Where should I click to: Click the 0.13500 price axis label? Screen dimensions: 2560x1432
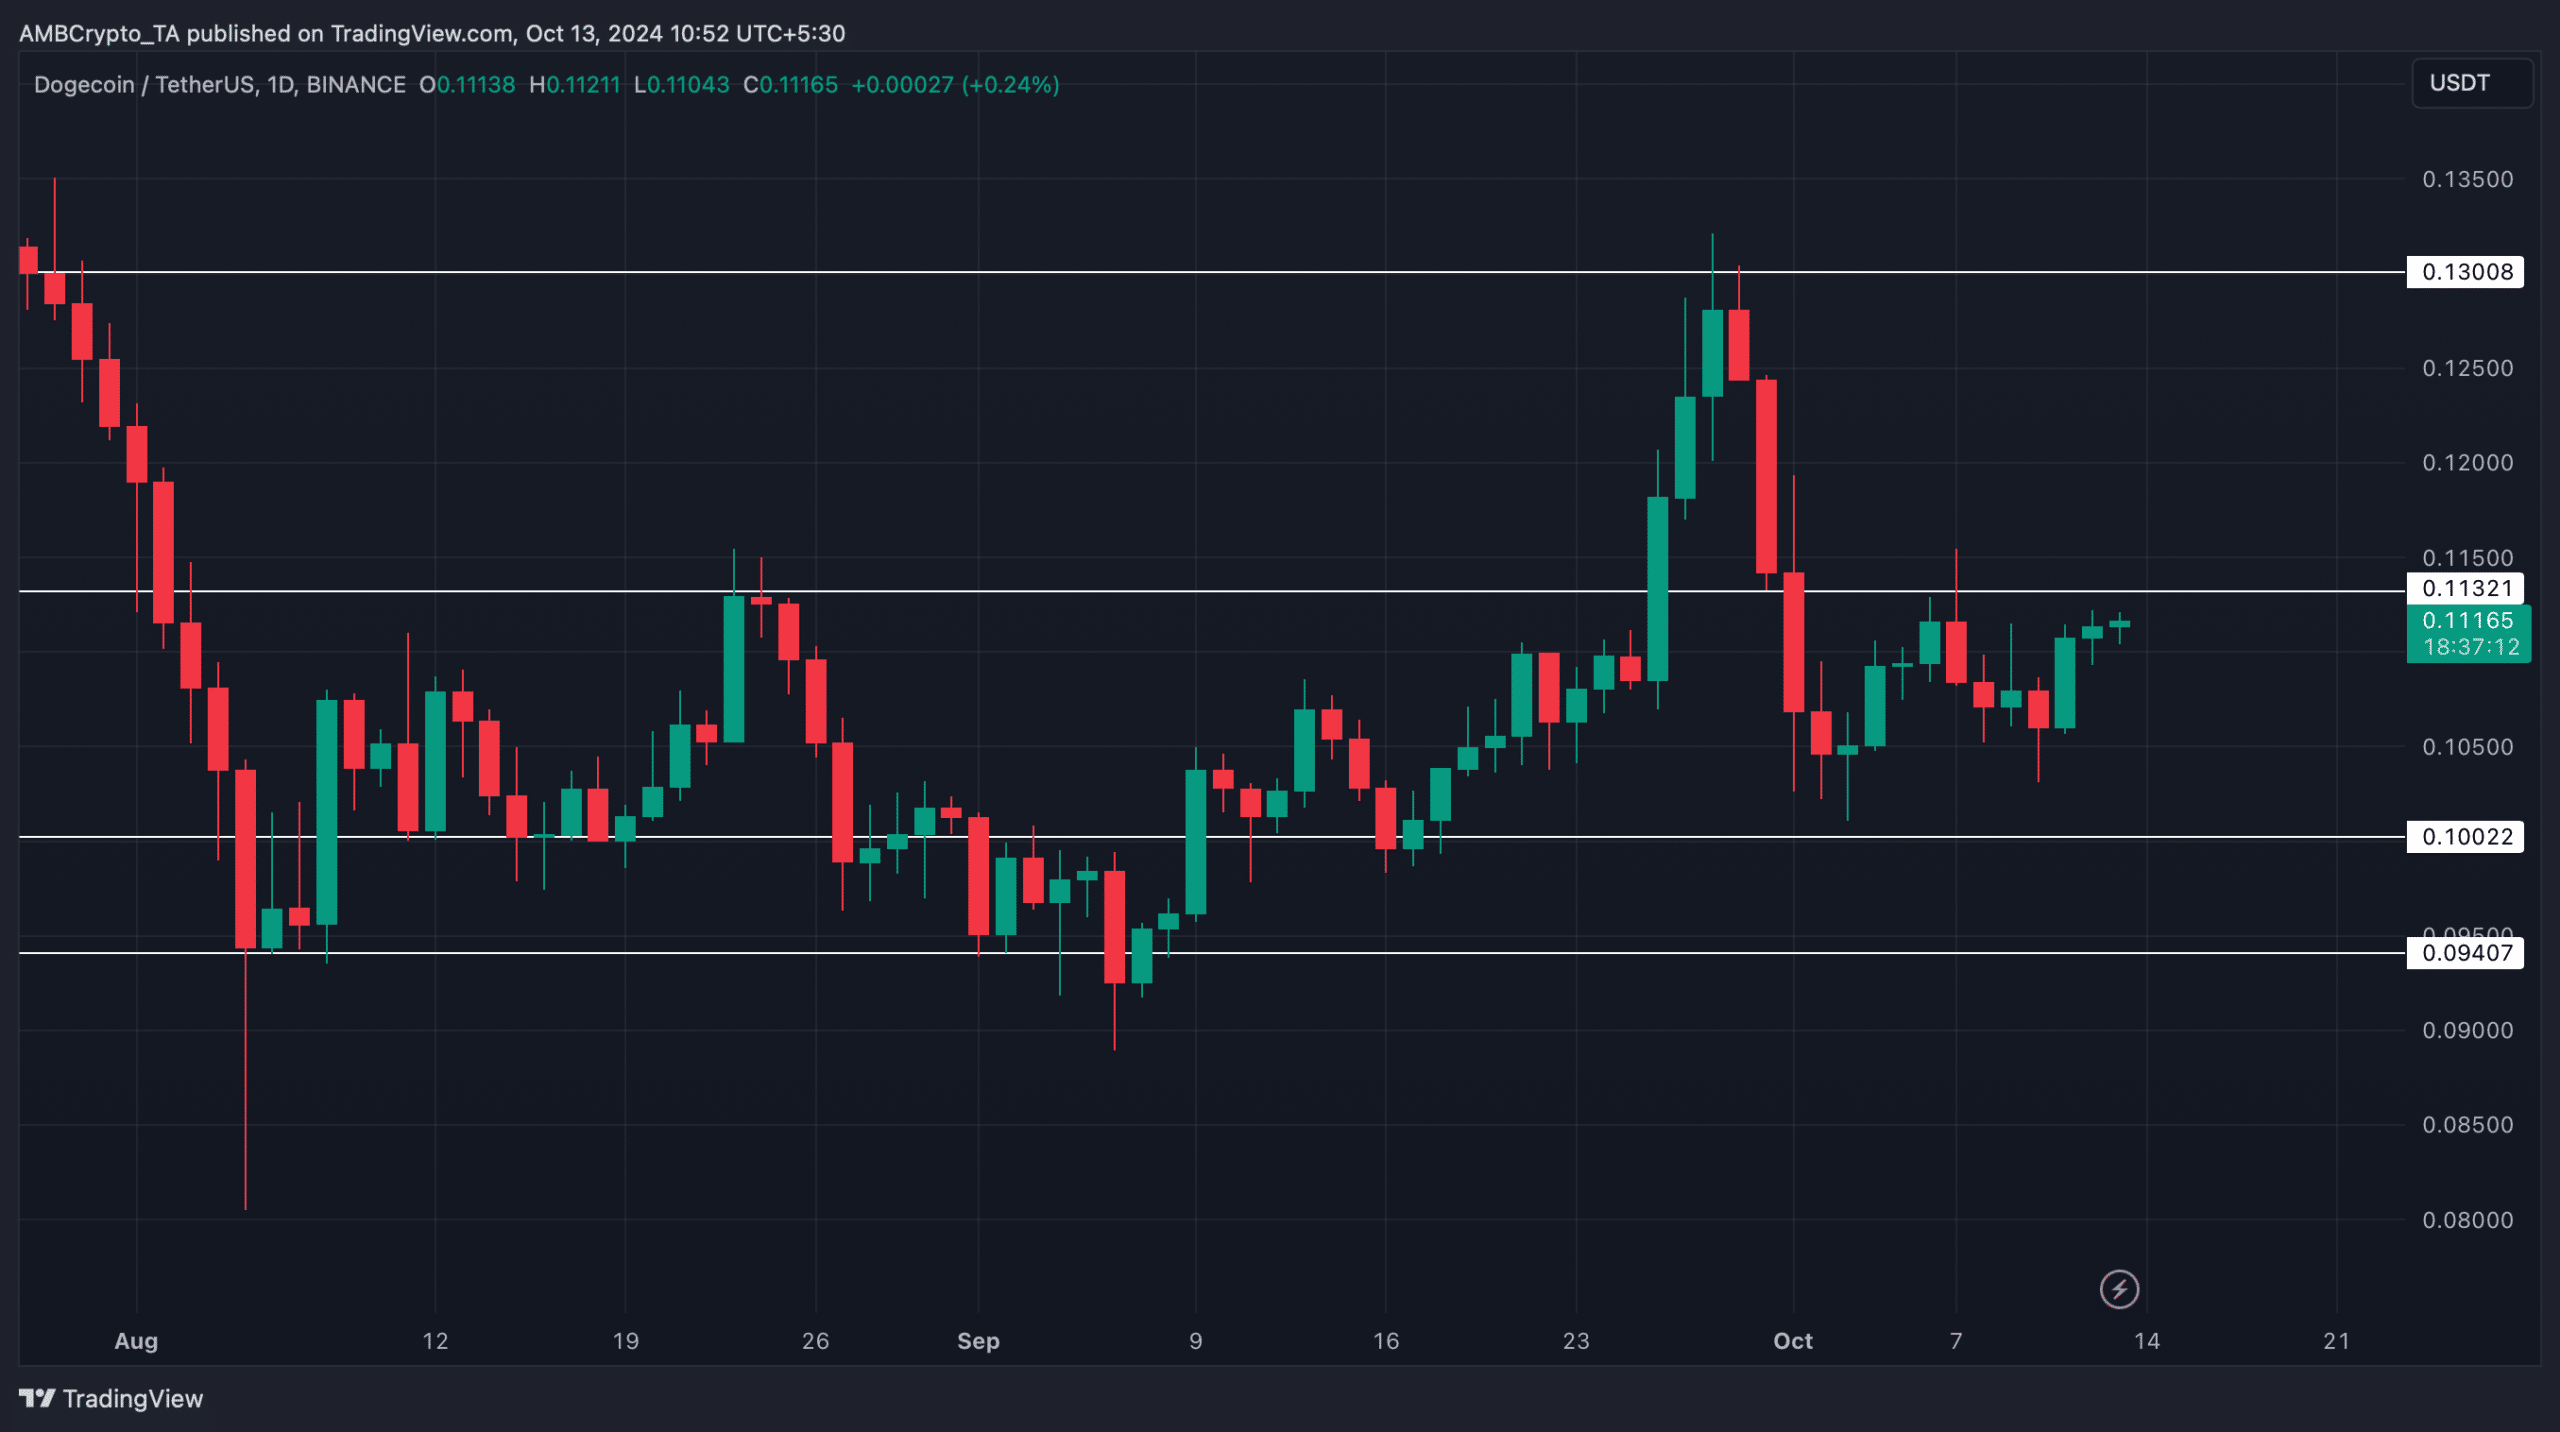click(2467, 179)
